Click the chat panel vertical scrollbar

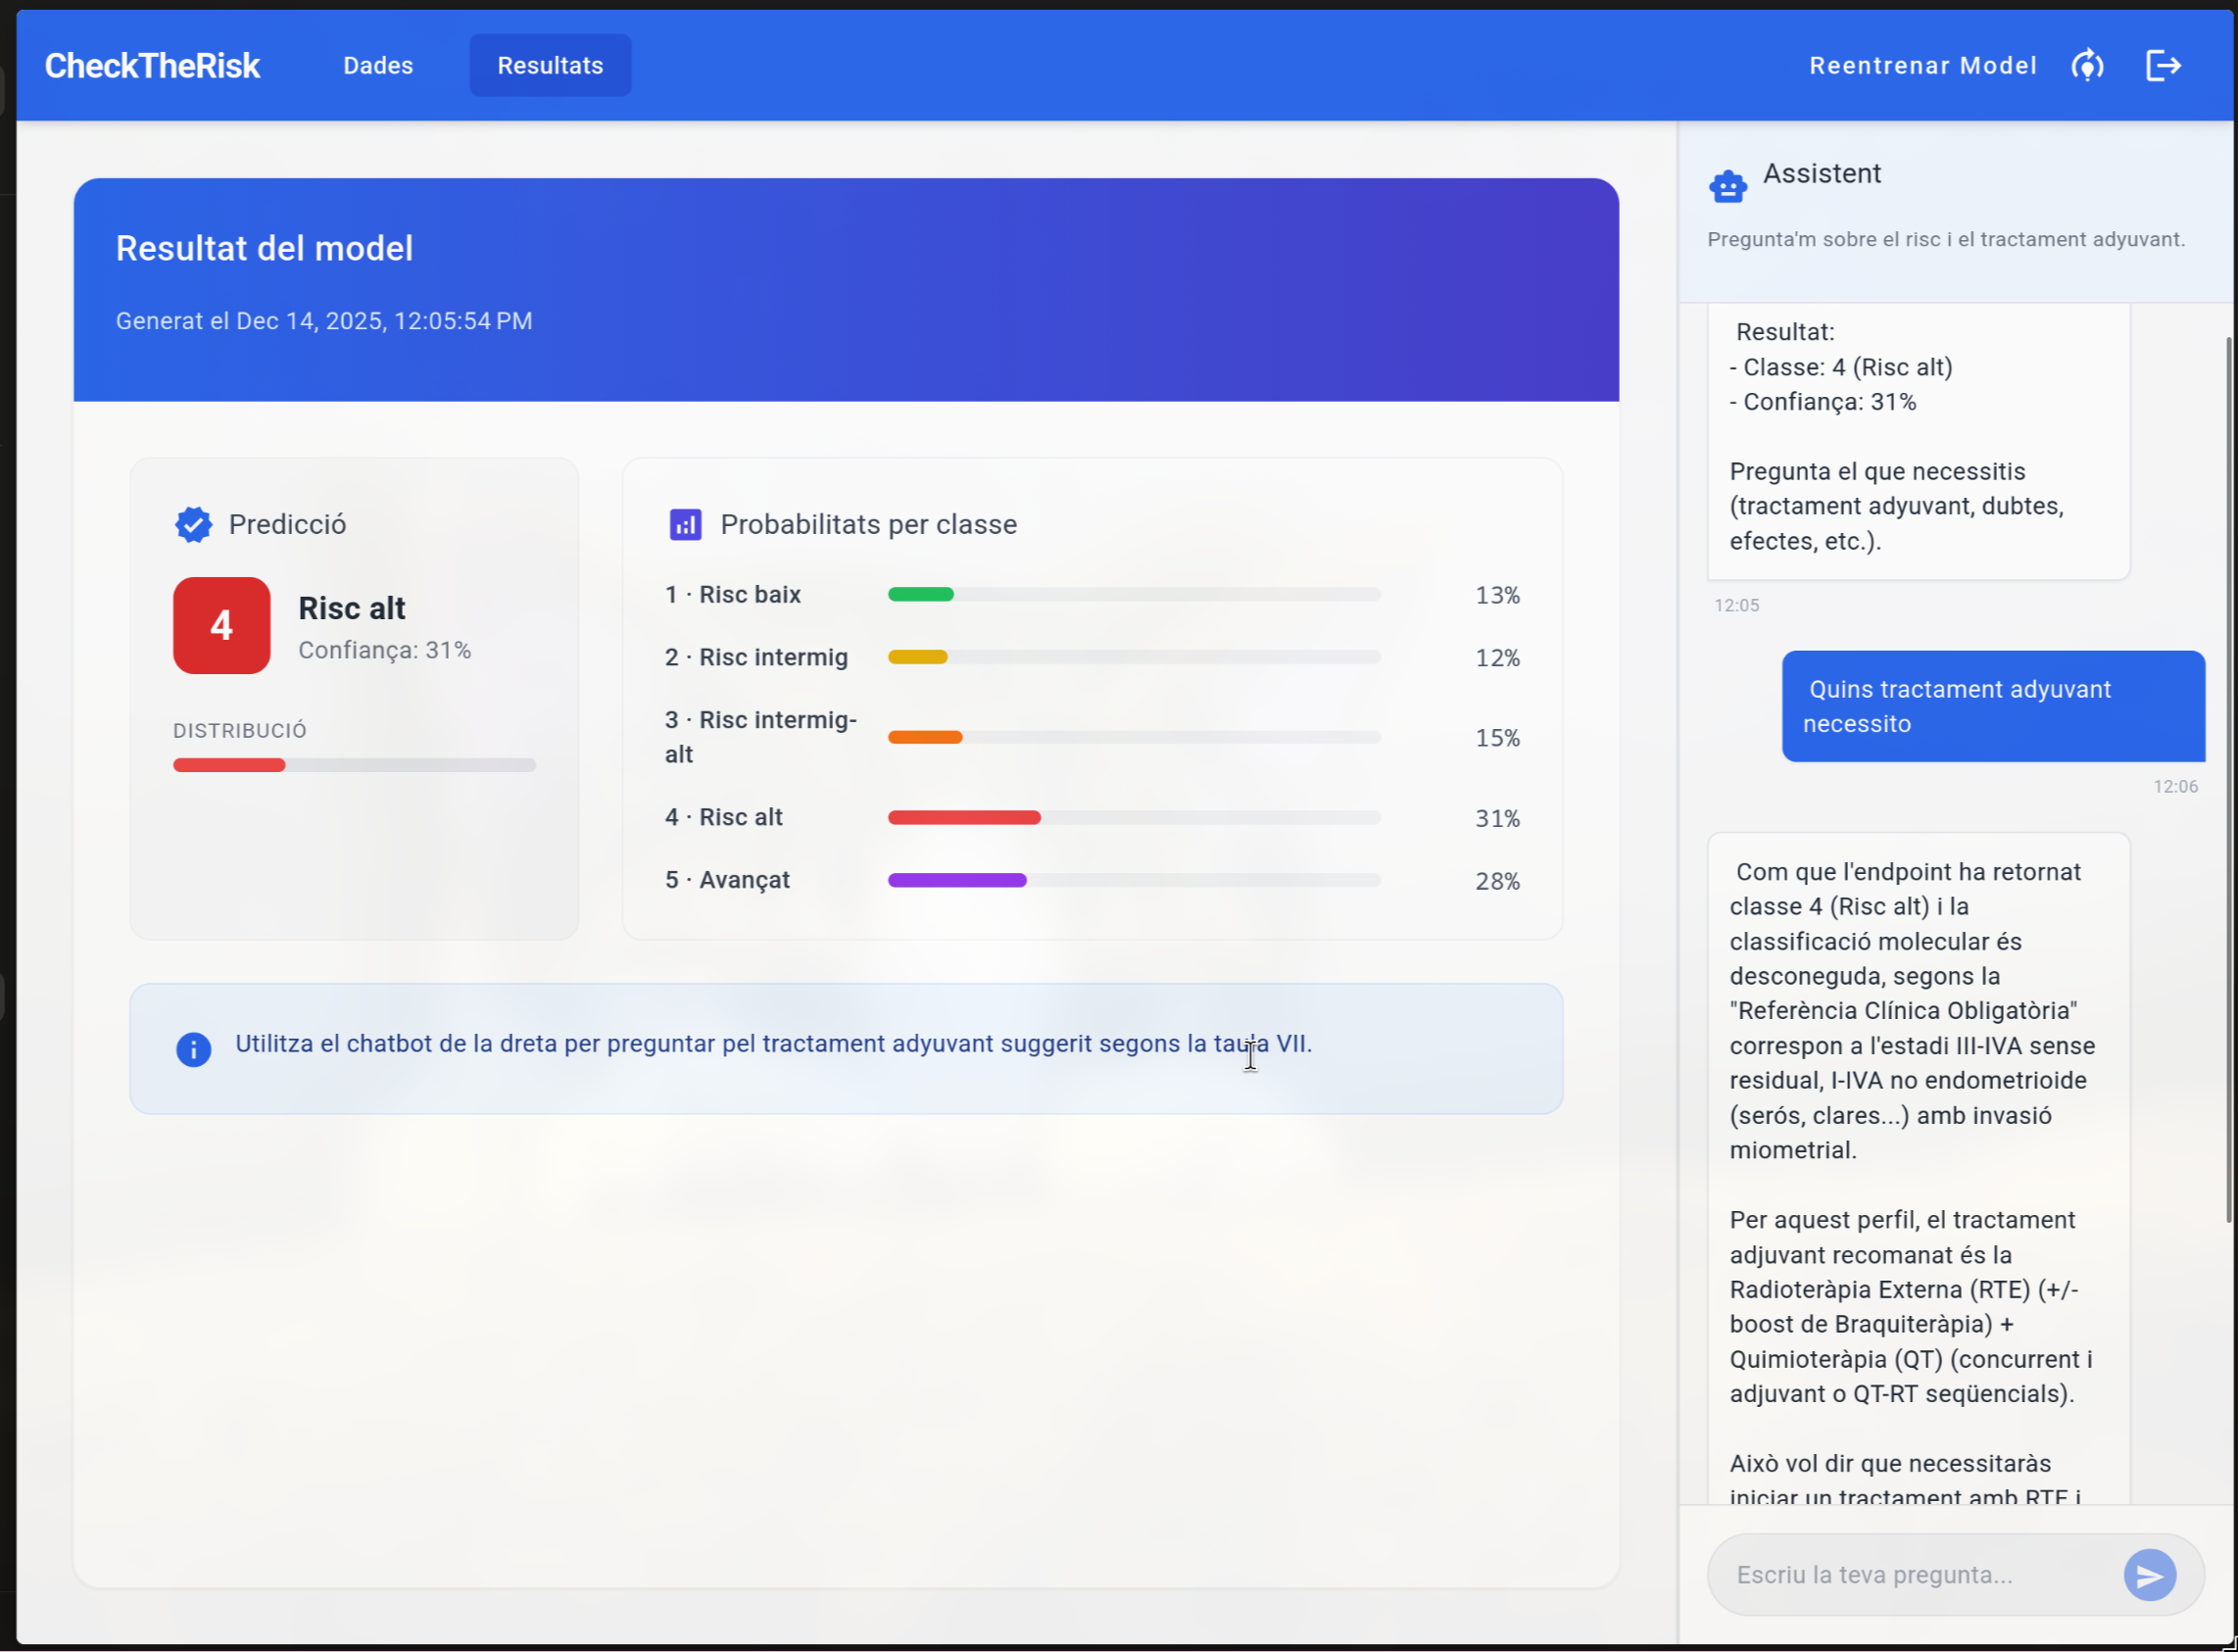(x=2229, y=780)
